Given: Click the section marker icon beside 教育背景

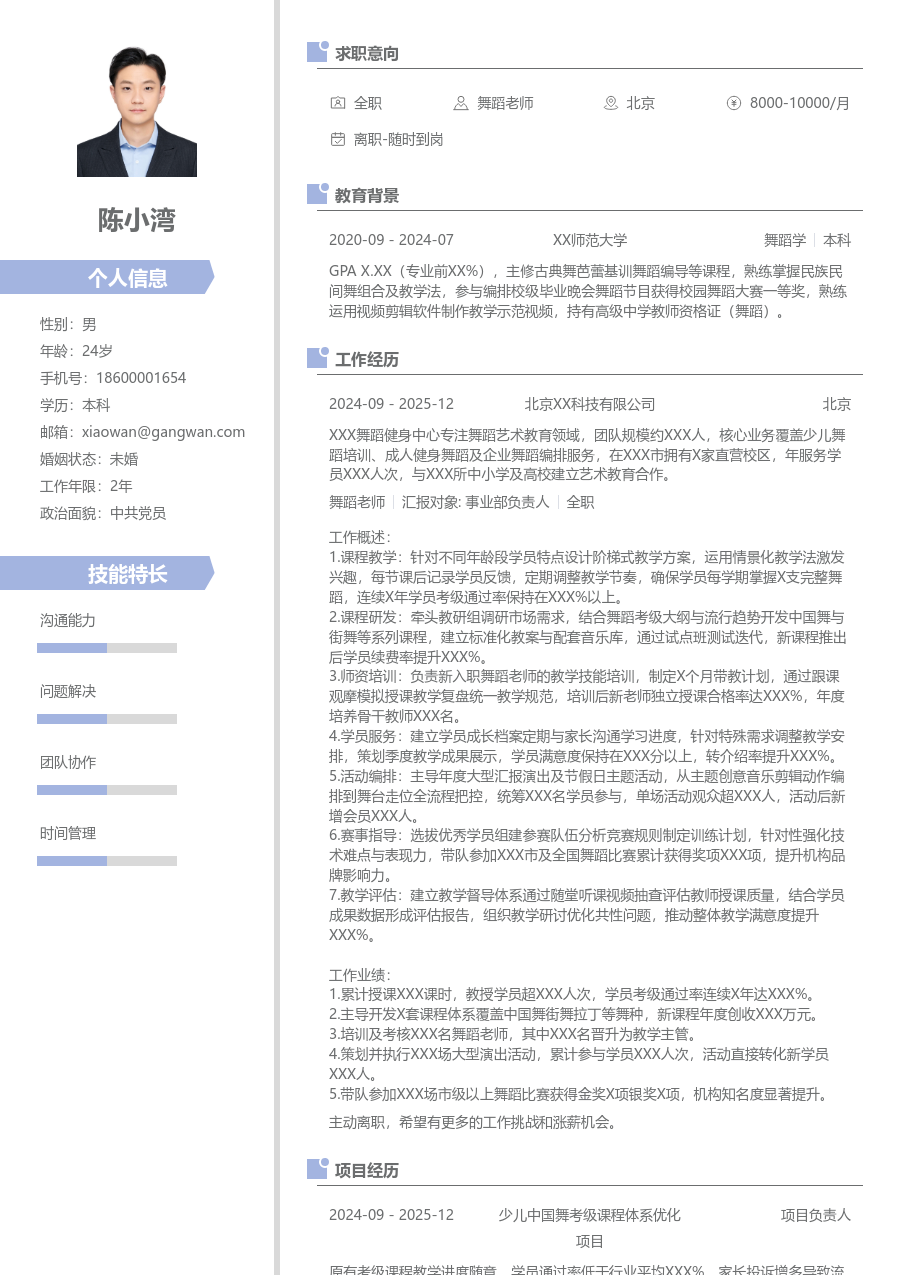Looking at the screenshot, I should click(315, 195).
